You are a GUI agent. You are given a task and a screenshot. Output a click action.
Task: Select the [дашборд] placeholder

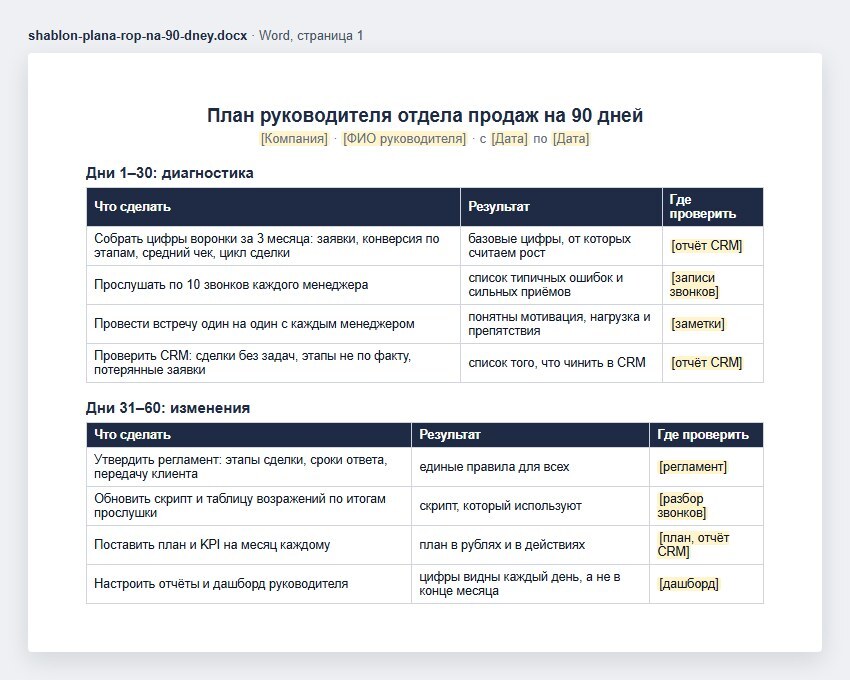tap(688, 584)
